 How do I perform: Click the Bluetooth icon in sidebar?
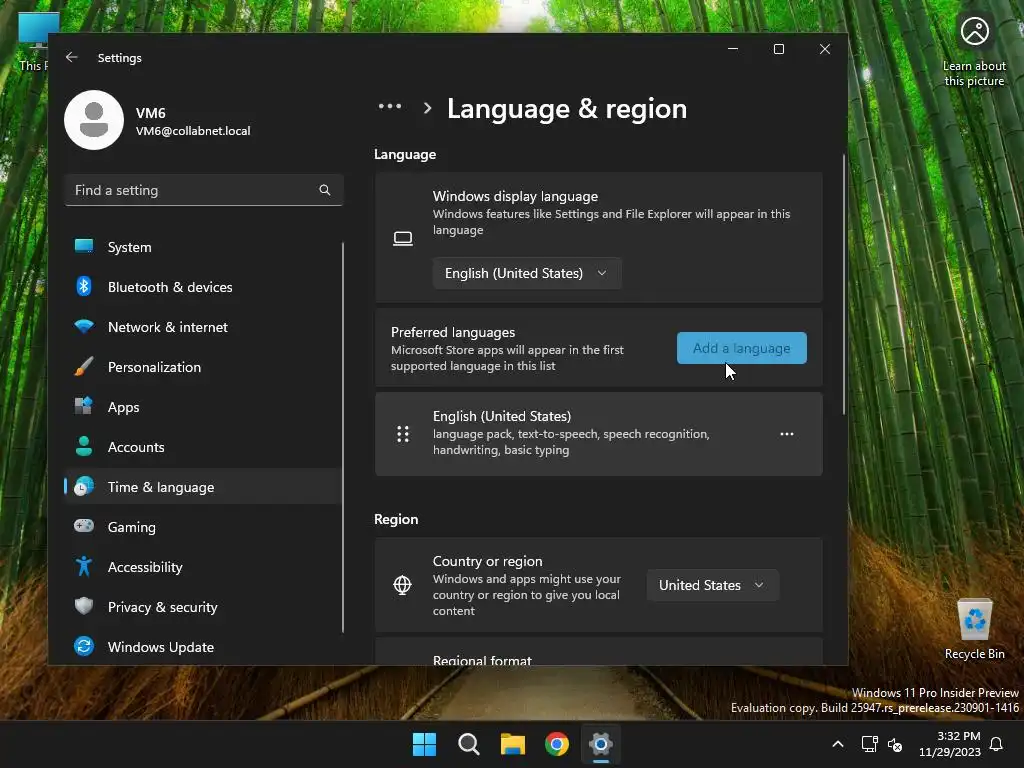point(84,286)
